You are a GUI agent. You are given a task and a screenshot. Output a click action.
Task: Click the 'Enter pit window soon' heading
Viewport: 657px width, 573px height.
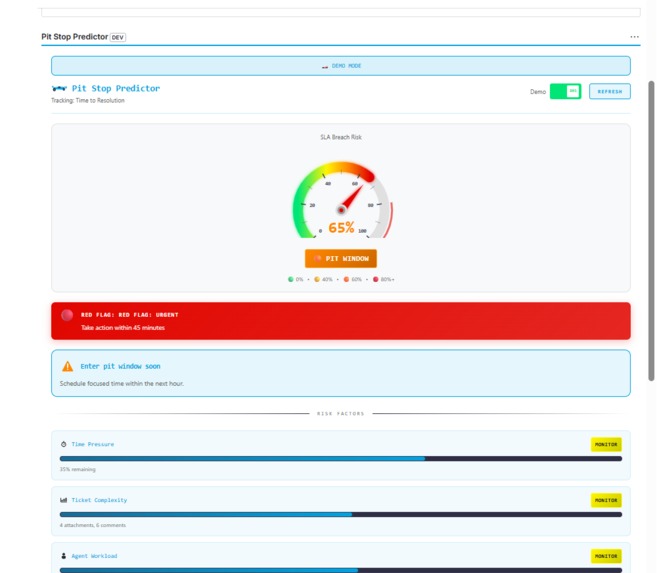(120, 366)
